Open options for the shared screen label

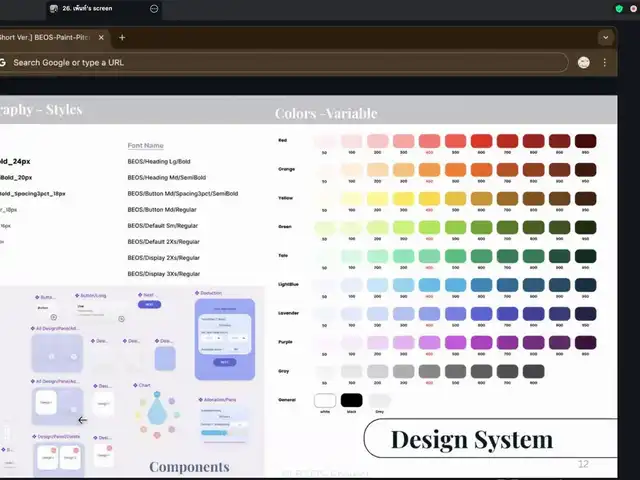tap(154, 8)
